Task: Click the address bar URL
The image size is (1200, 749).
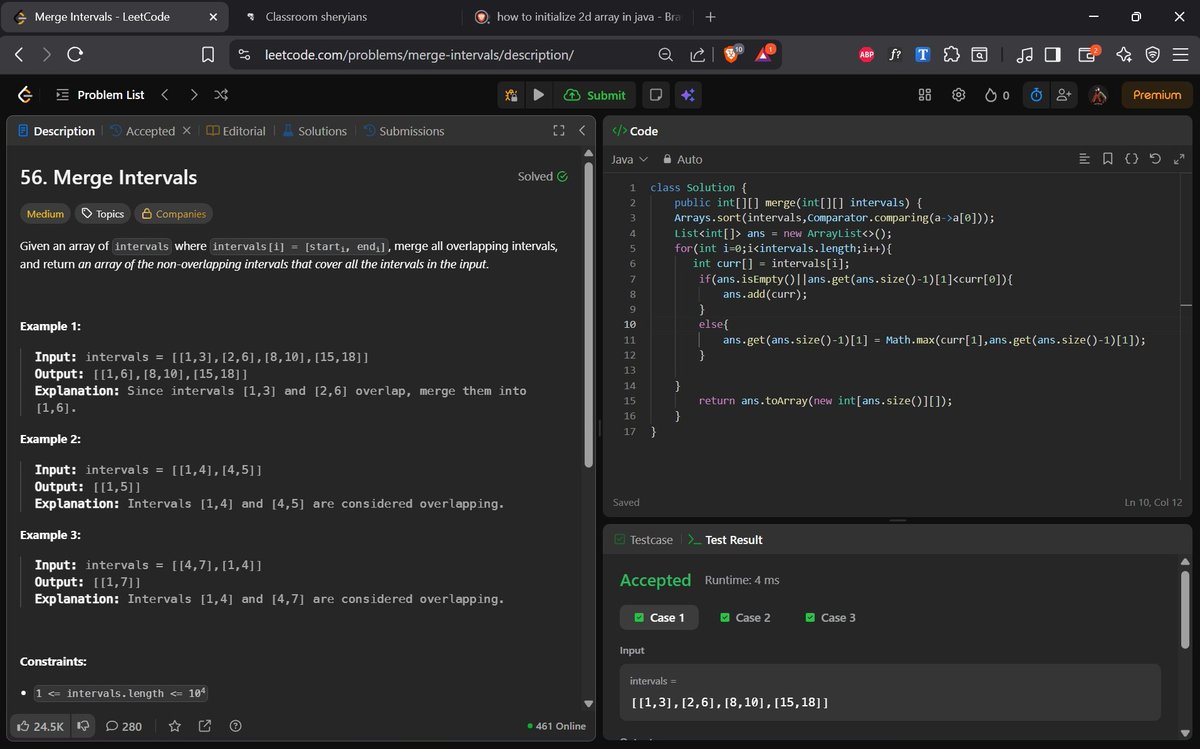Action: point(419,55)
